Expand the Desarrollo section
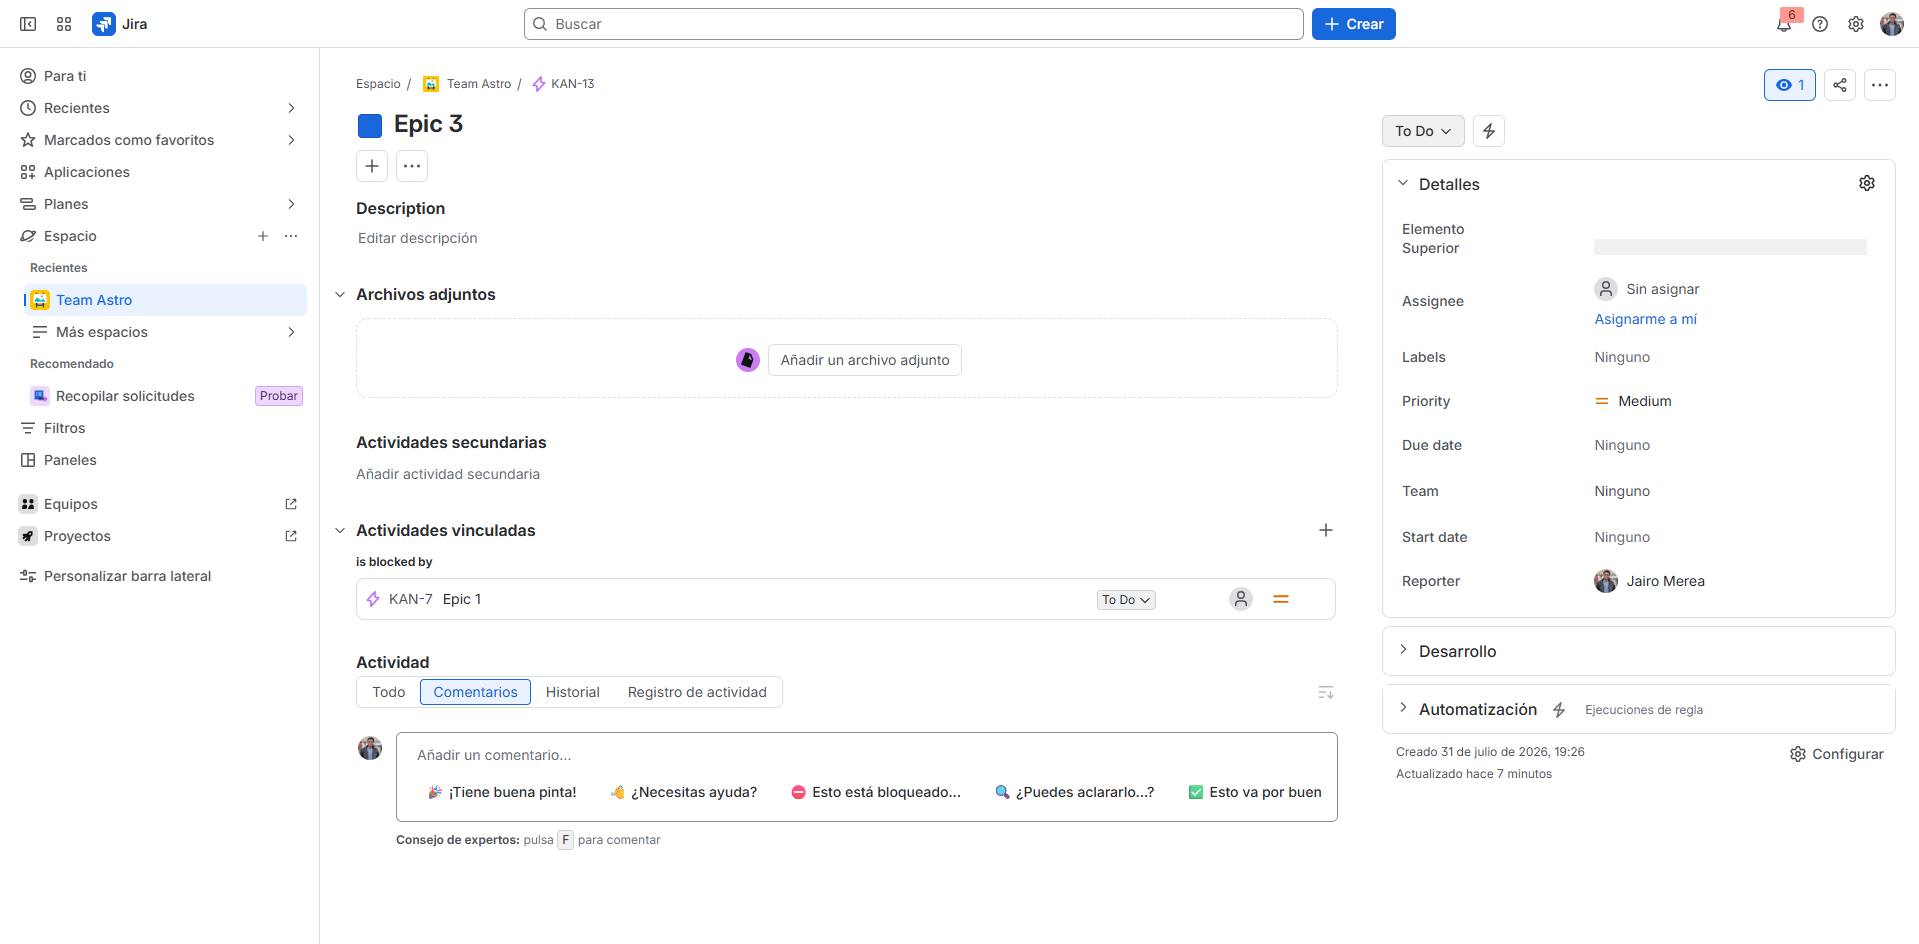Viewport: 1919px width, 944px height. [1403, 650]
